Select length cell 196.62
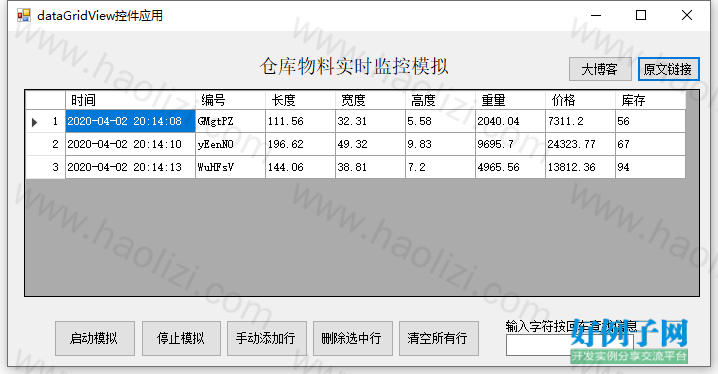Viewport: 718px width, 374px height. coord(300,144)
